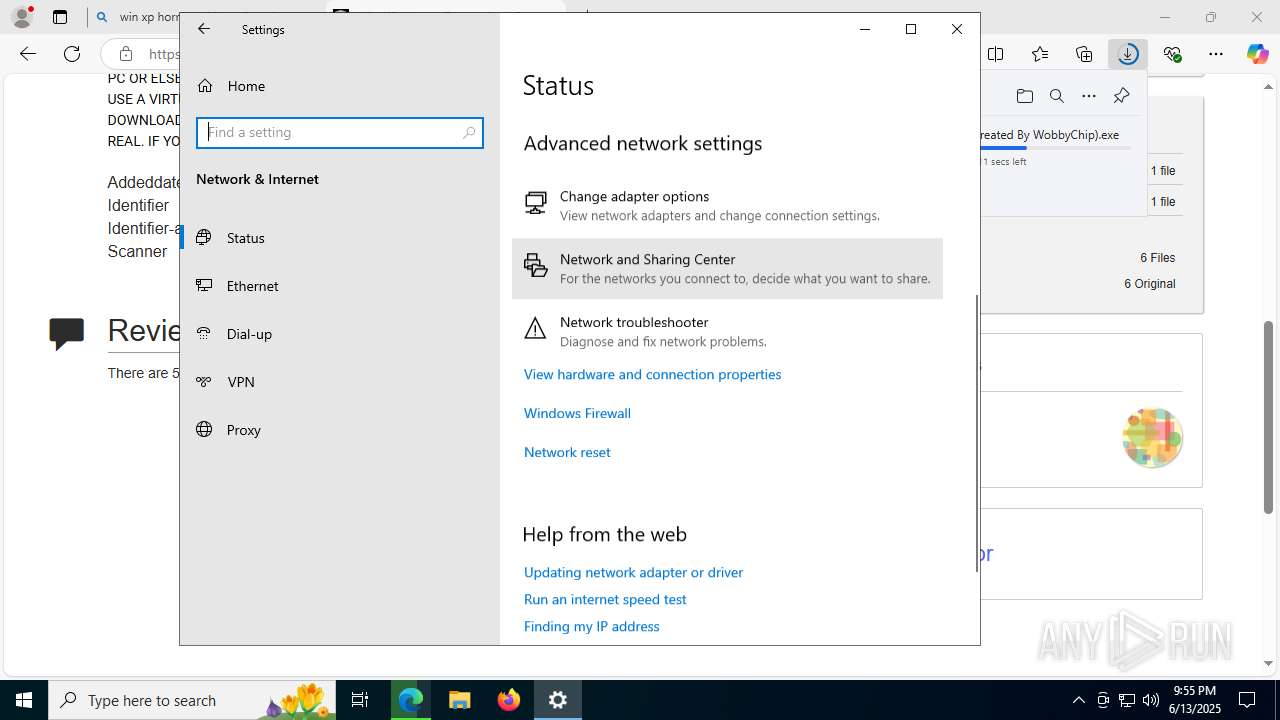Search downloads using the magnifier icon
This screenshot has height=720, width=1280.
1056,96
